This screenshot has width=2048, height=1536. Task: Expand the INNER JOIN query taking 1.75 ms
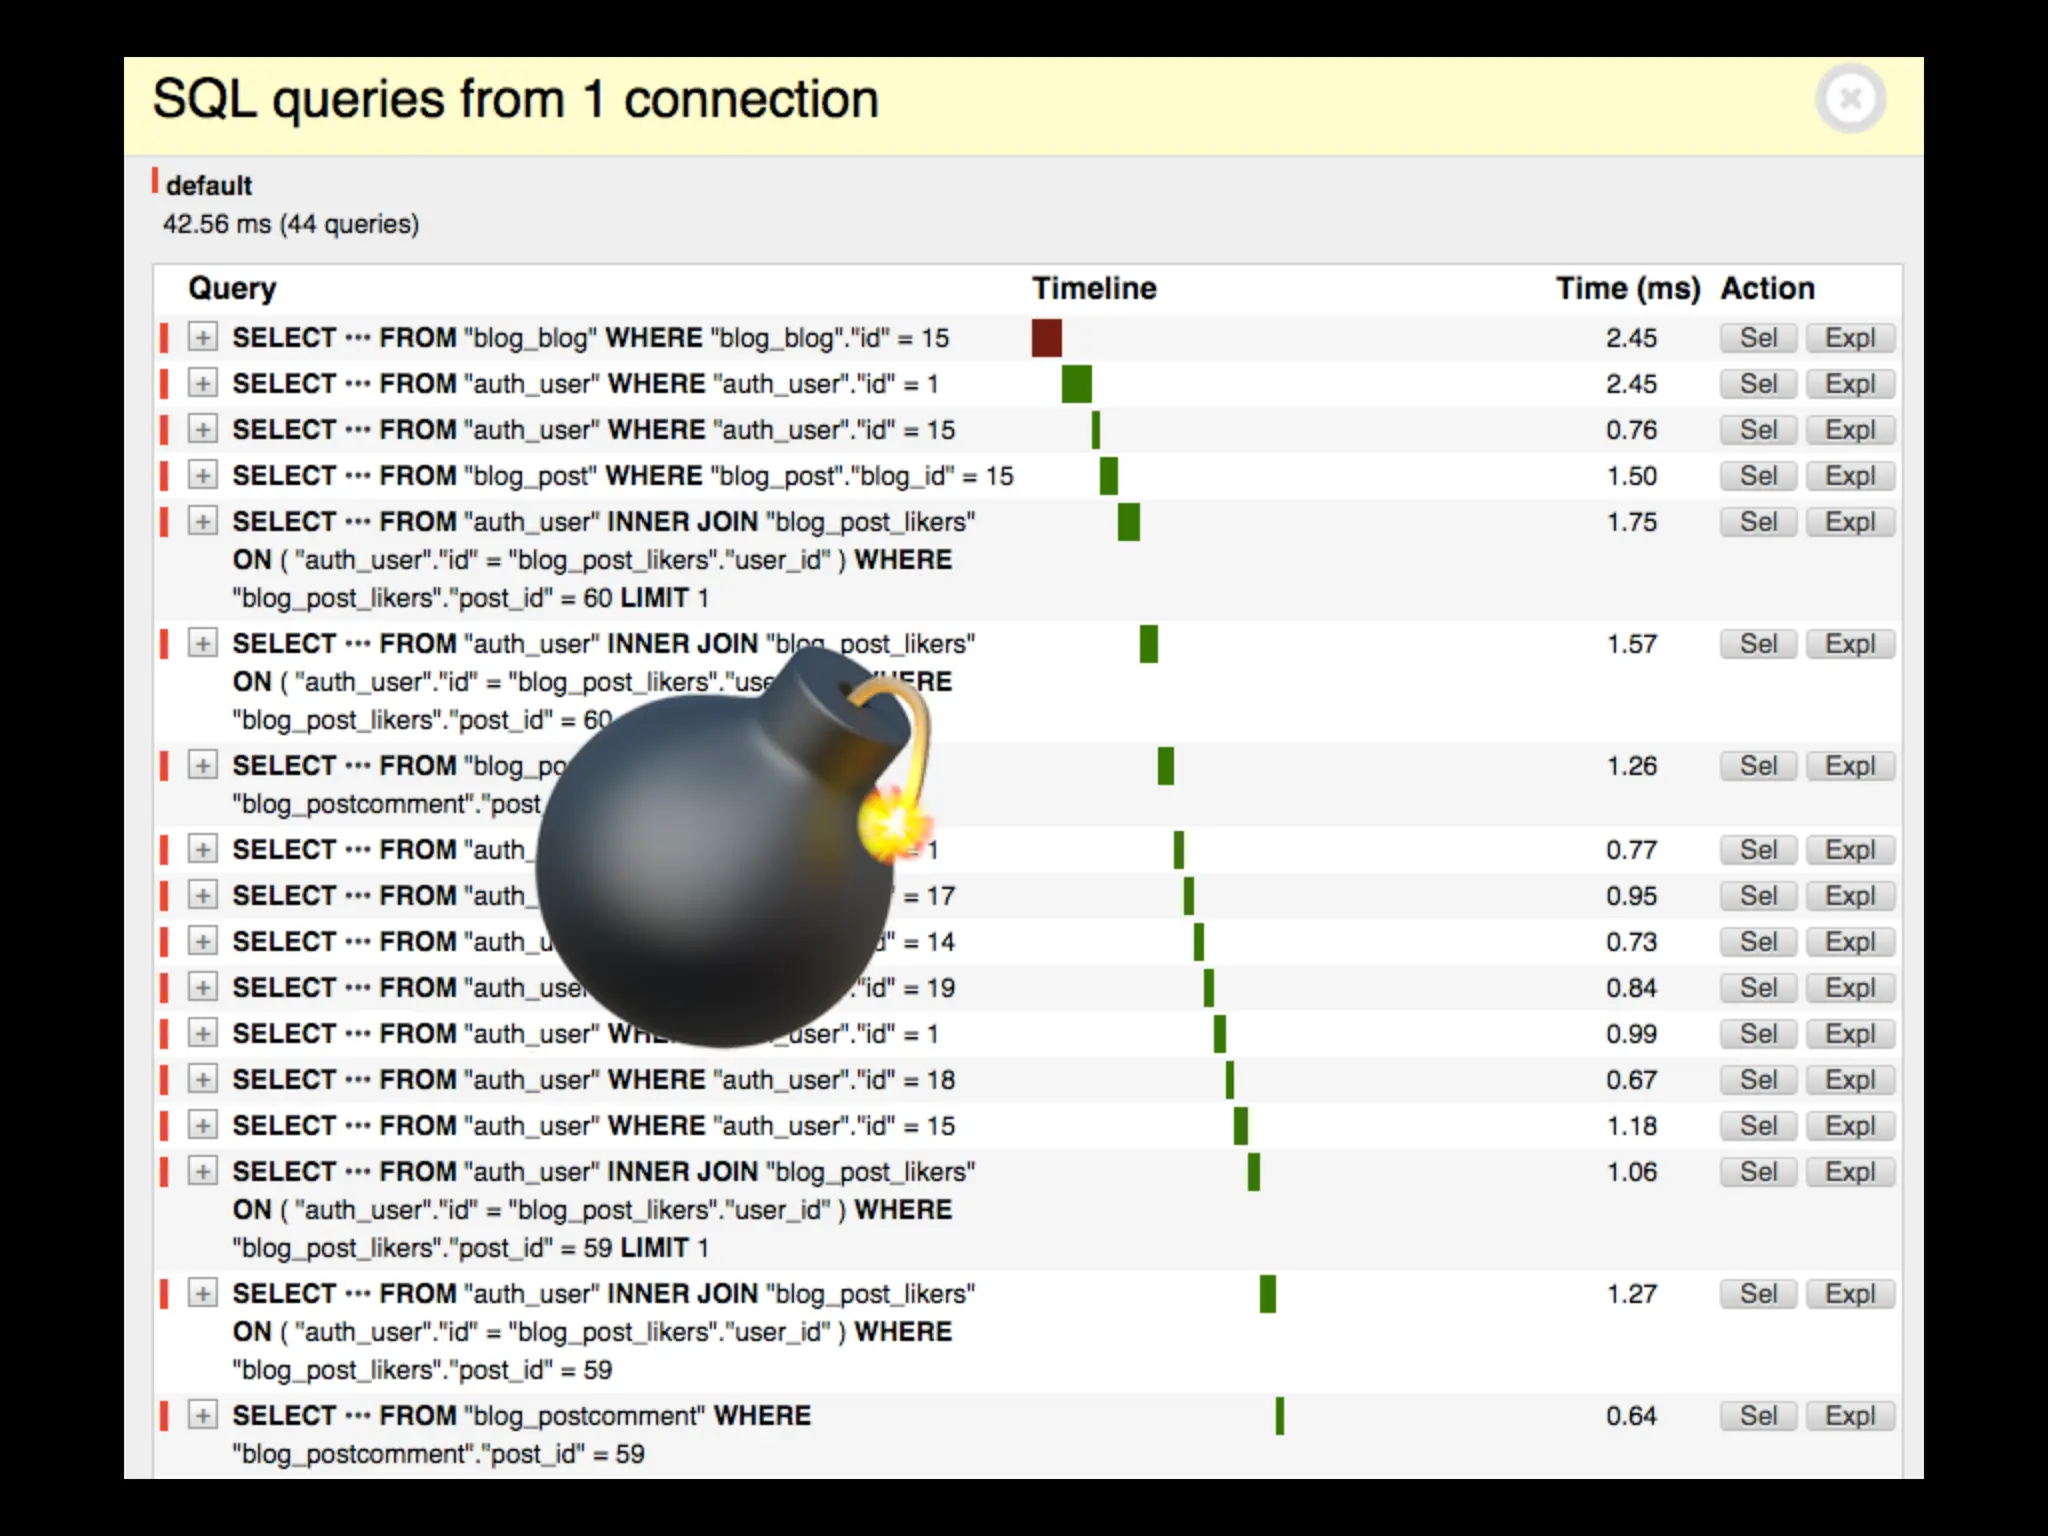(x=203, y=521)
